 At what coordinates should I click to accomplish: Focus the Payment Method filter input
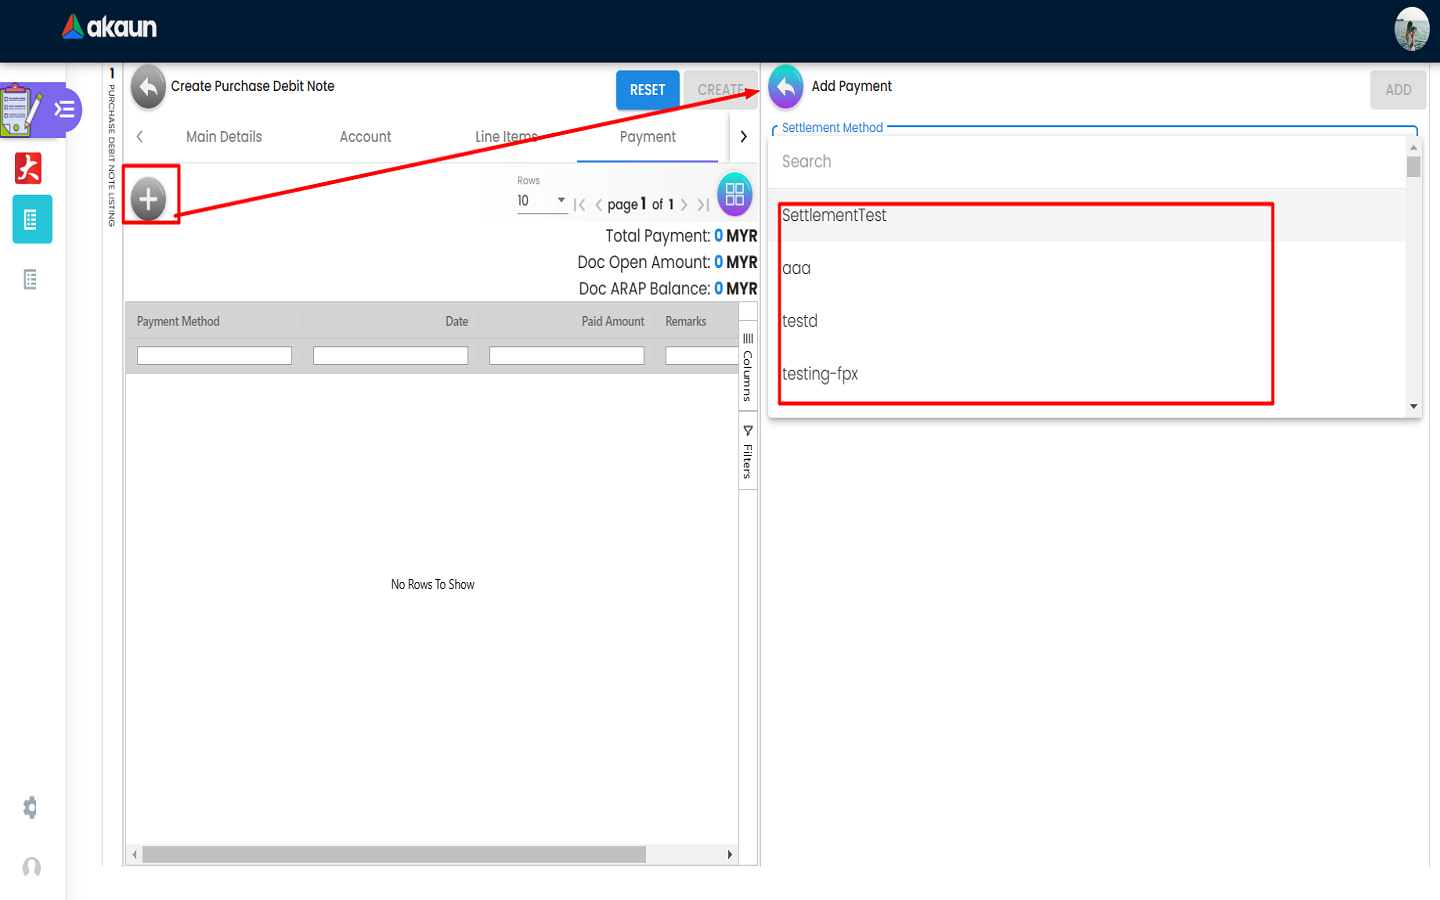tap(214, 356)
